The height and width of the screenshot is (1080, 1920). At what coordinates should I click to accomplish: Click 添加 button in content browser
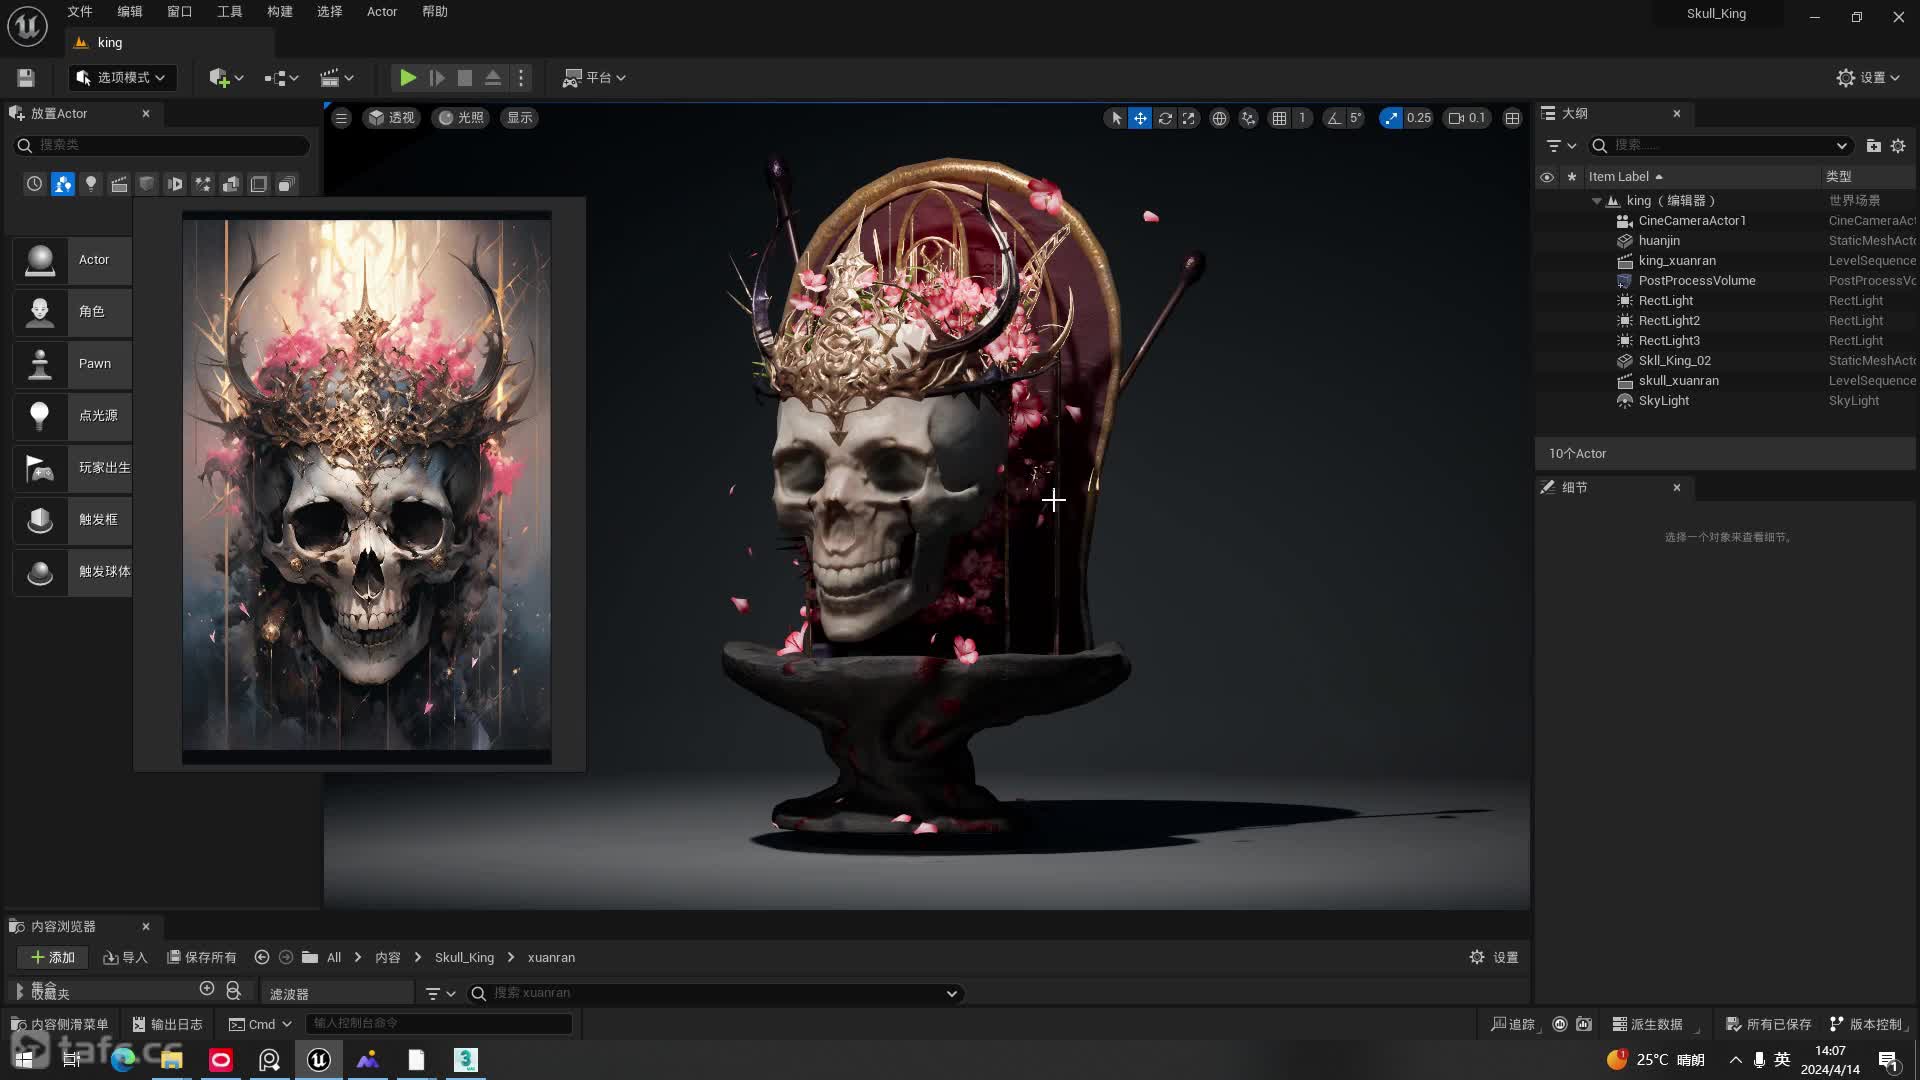53,958
